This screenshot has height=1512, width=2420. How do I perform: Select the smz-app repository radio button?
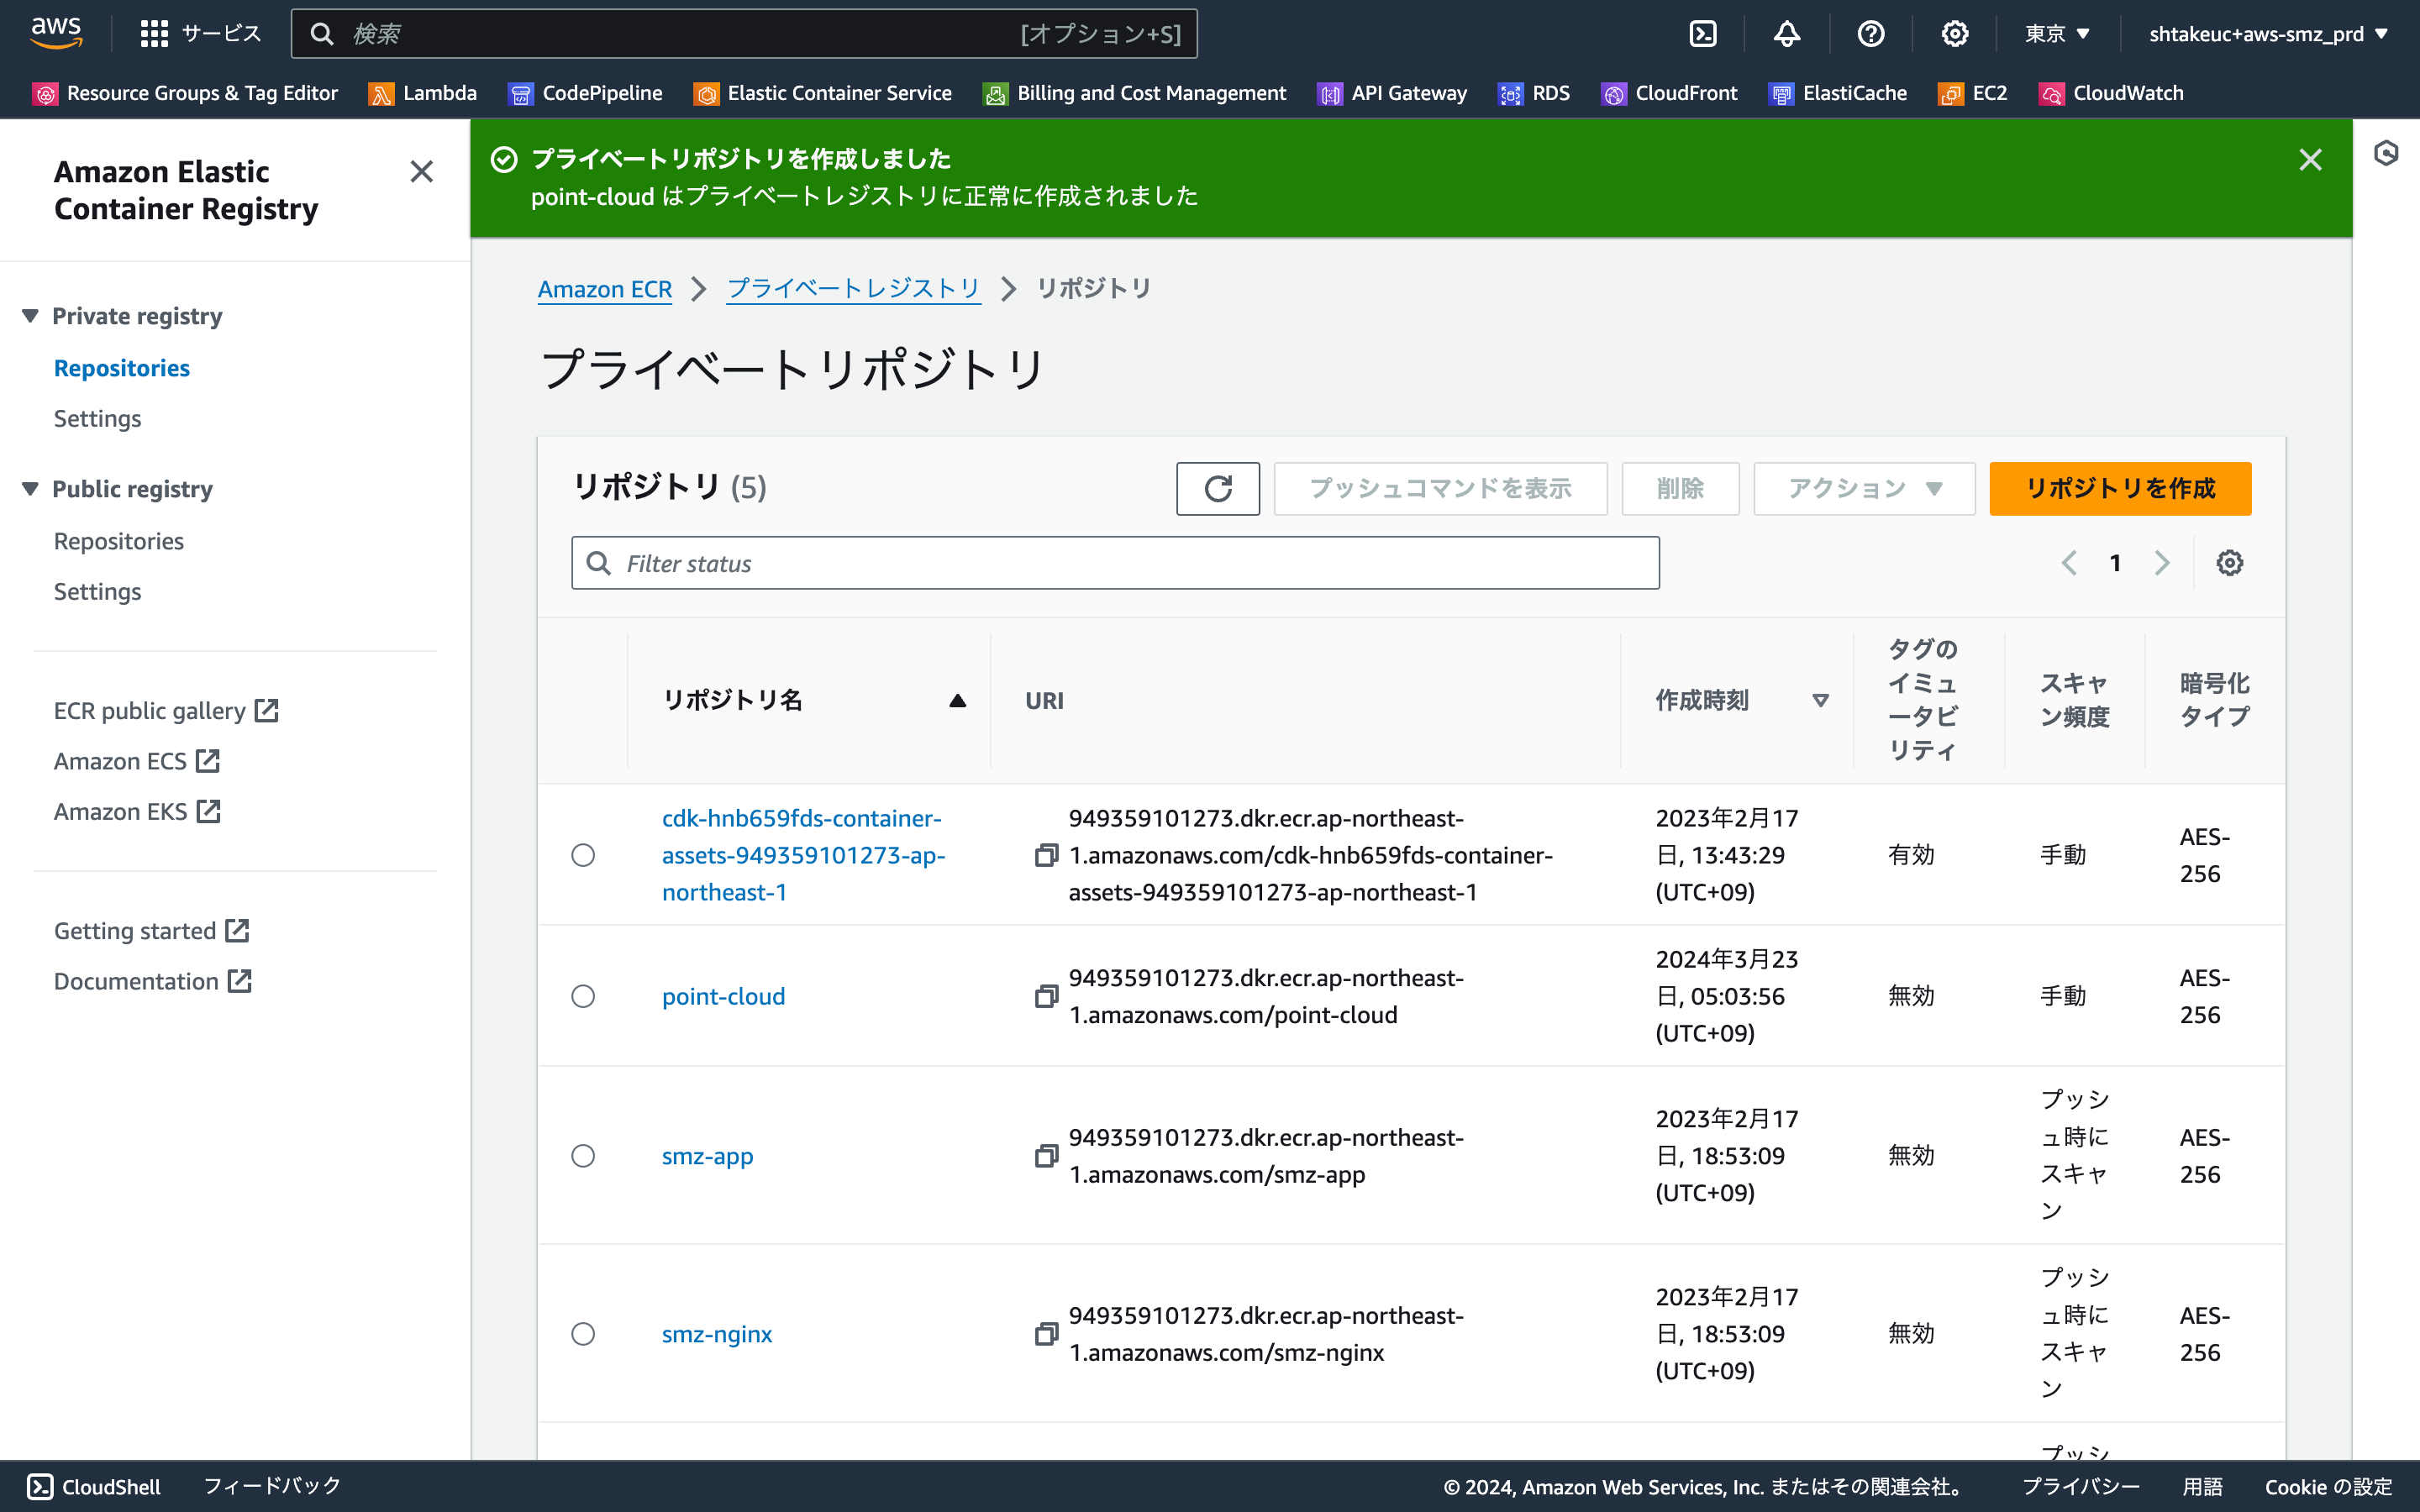click(583, 1156)
